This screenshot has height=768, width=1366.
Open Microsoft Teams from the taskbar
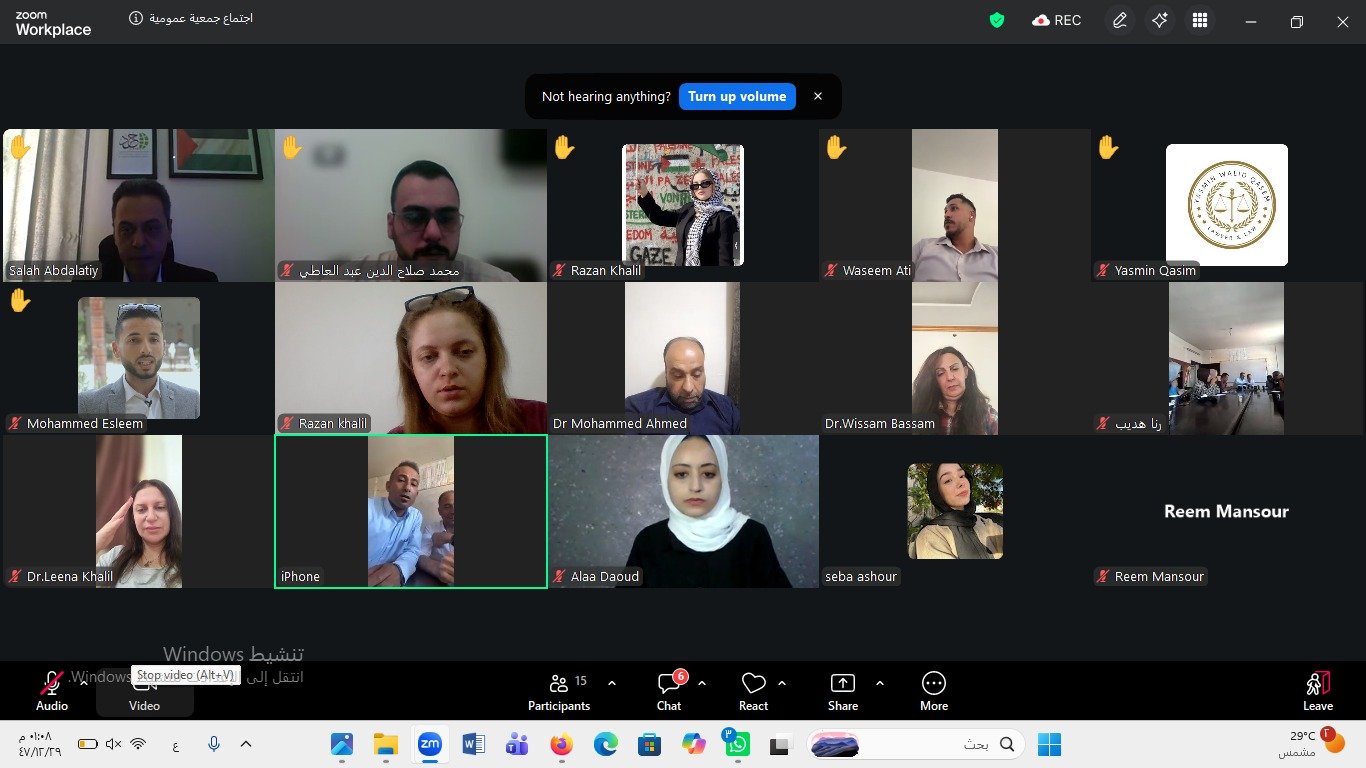pyautogui.click(x=517, y=744)
